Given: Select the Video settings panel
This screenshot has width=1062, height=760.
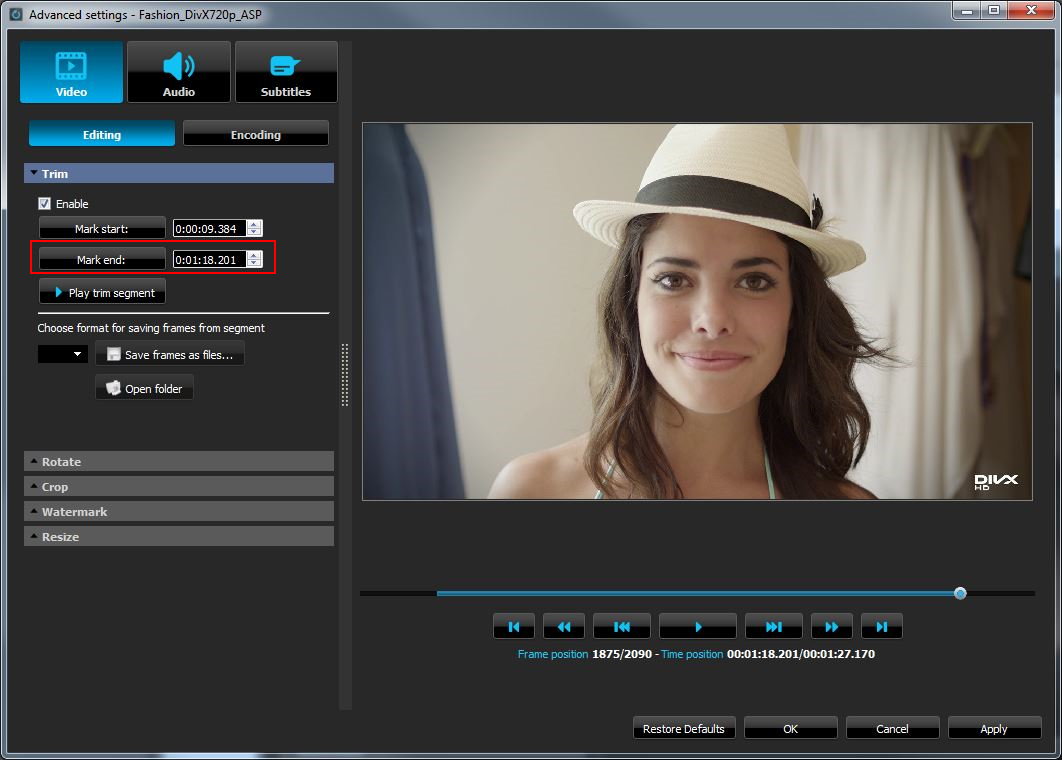Looking at the screenshot, I should click(70, 71).
